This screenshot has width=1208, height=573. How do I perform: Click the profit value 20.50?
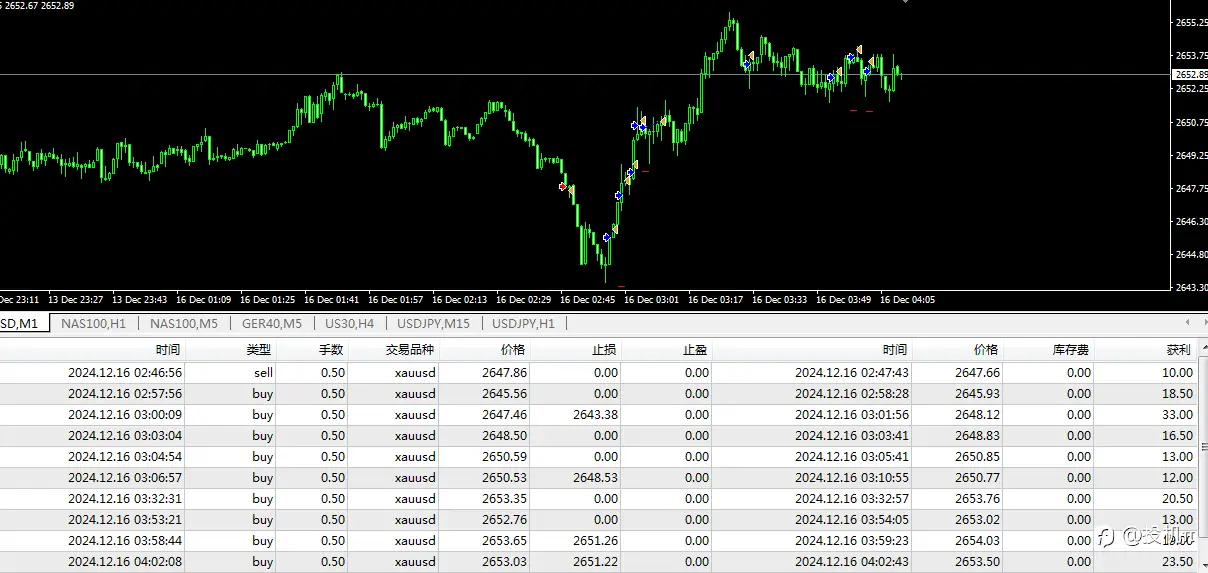1177,498
